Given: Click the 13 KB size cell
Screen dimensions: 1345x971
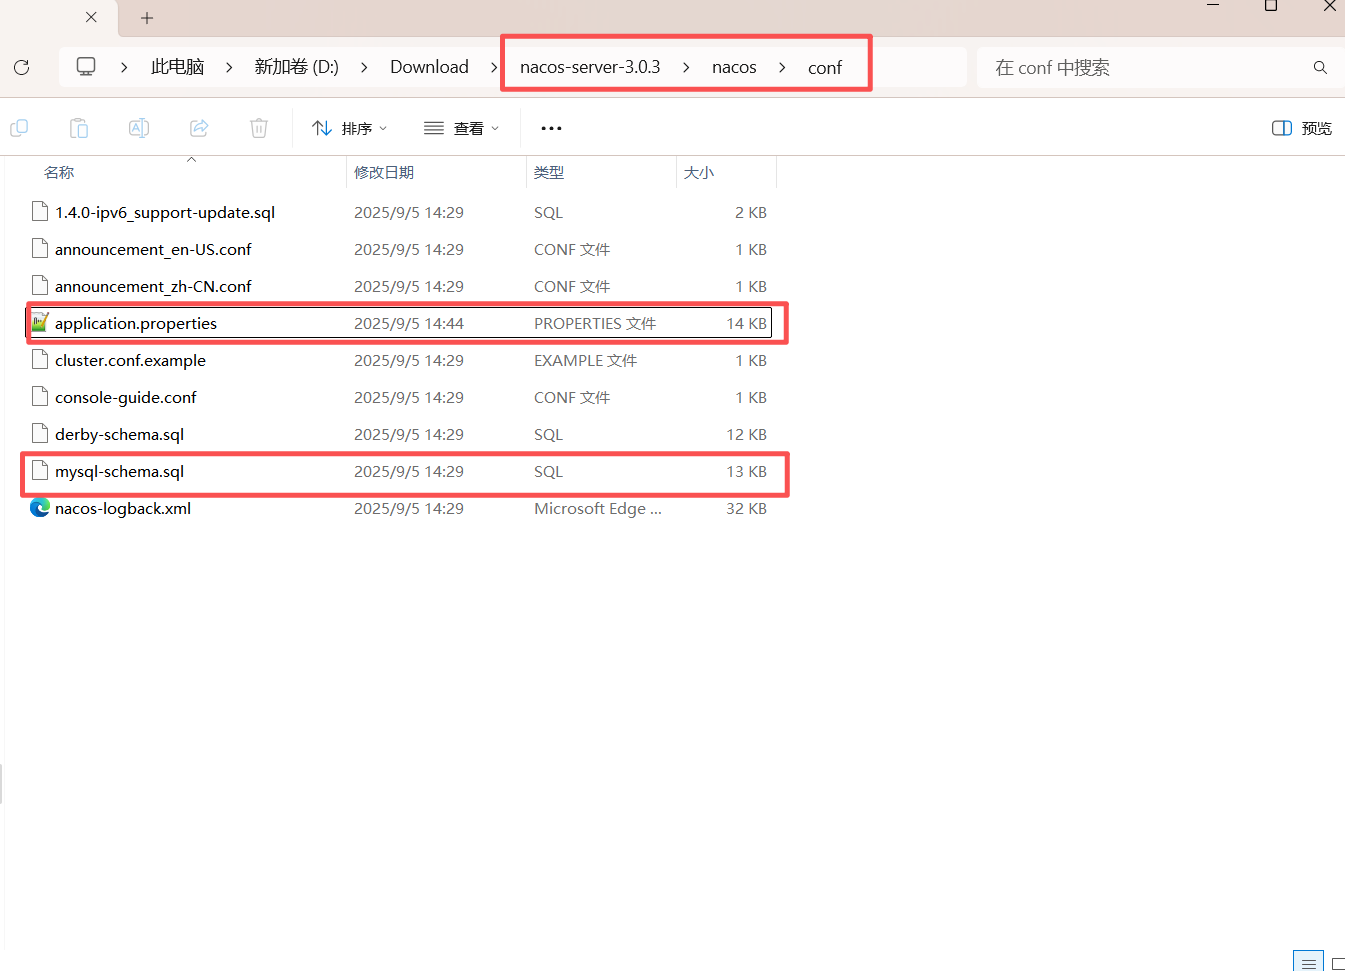Looking at the screenshot, I should 746,471.
